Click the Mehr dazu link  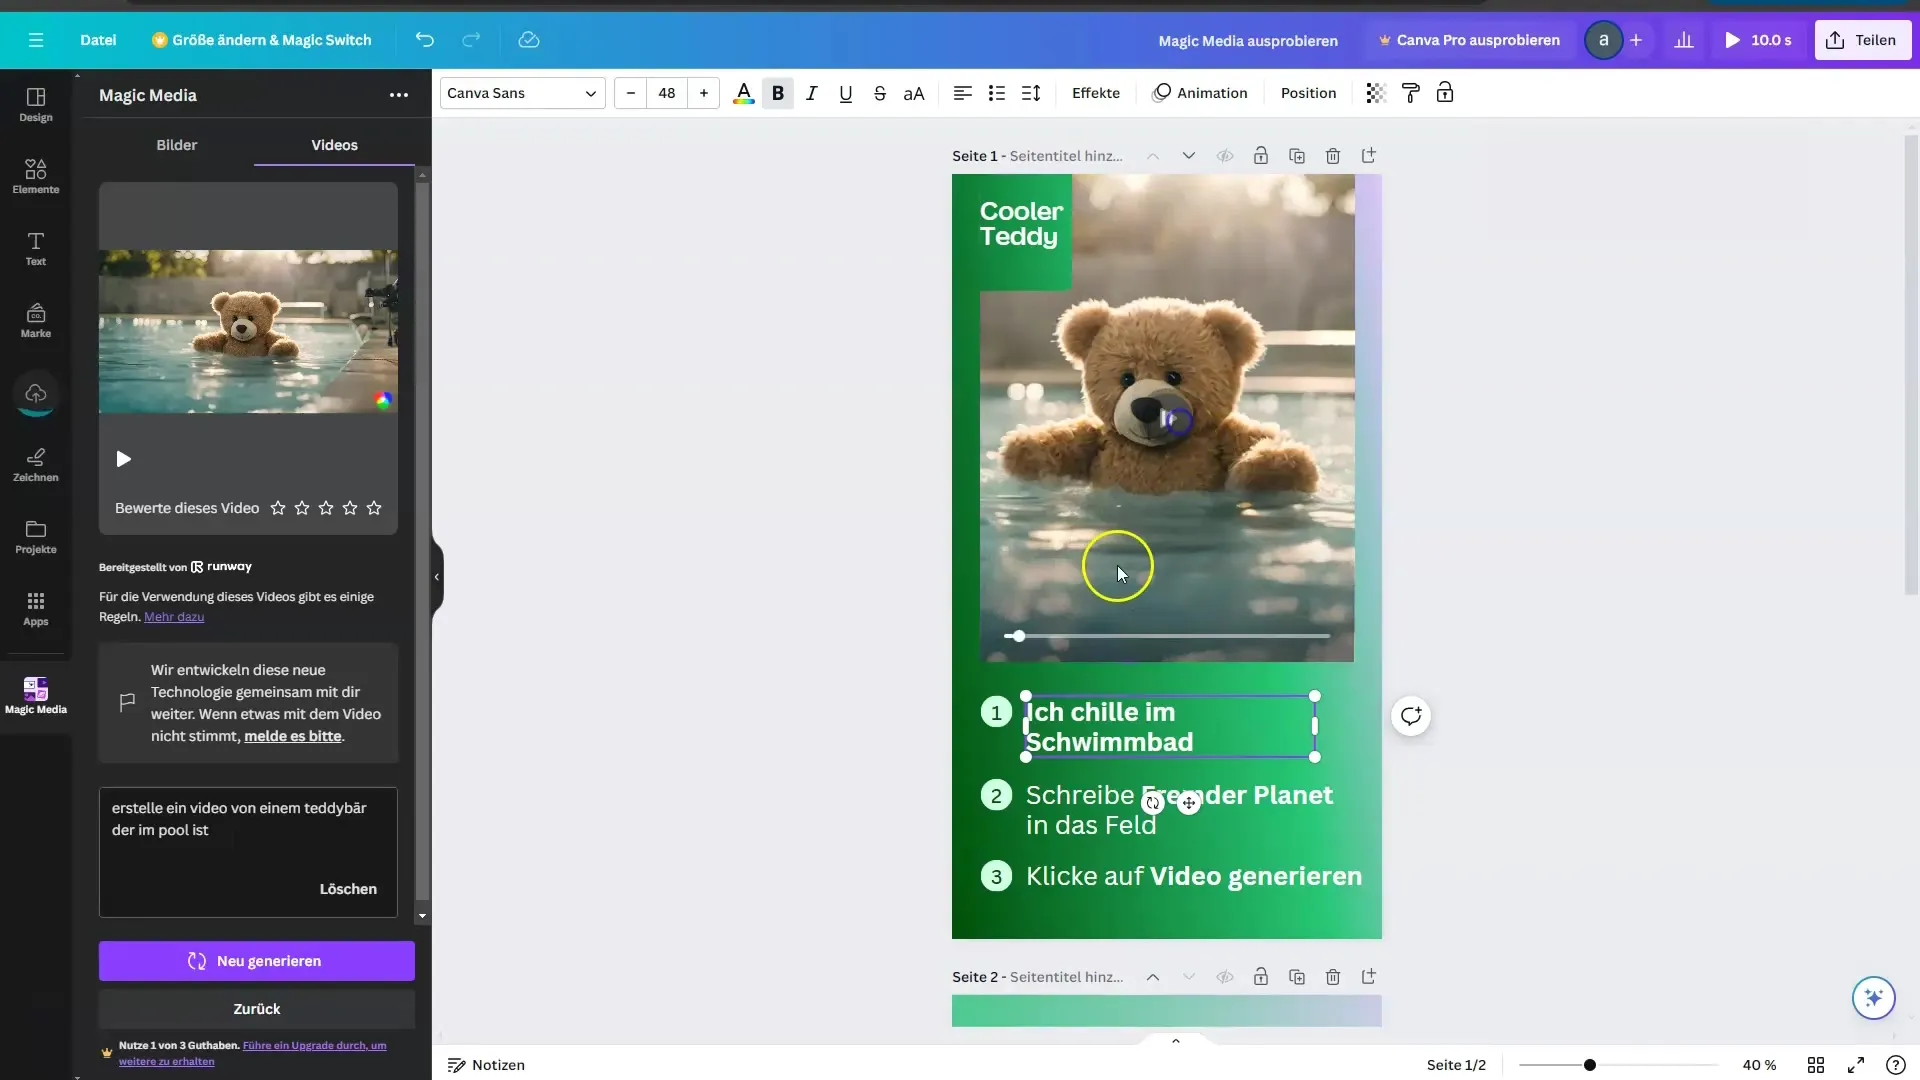tap(174, 616)
